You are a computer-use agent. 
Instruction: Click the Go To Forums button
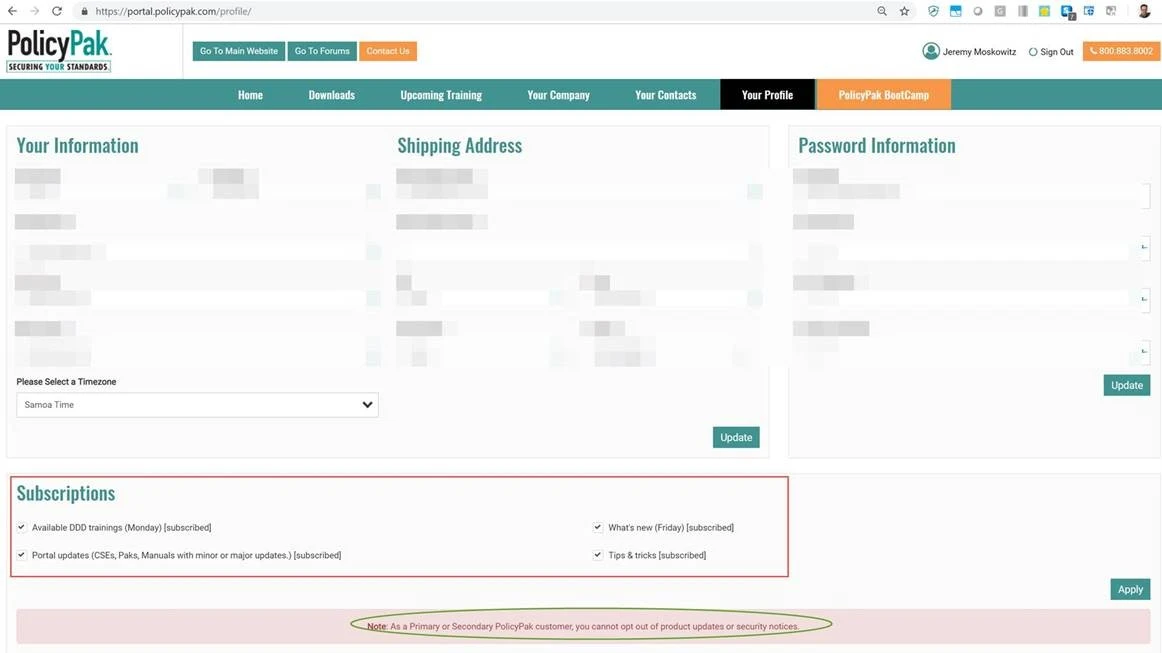(x=322, y=51)
